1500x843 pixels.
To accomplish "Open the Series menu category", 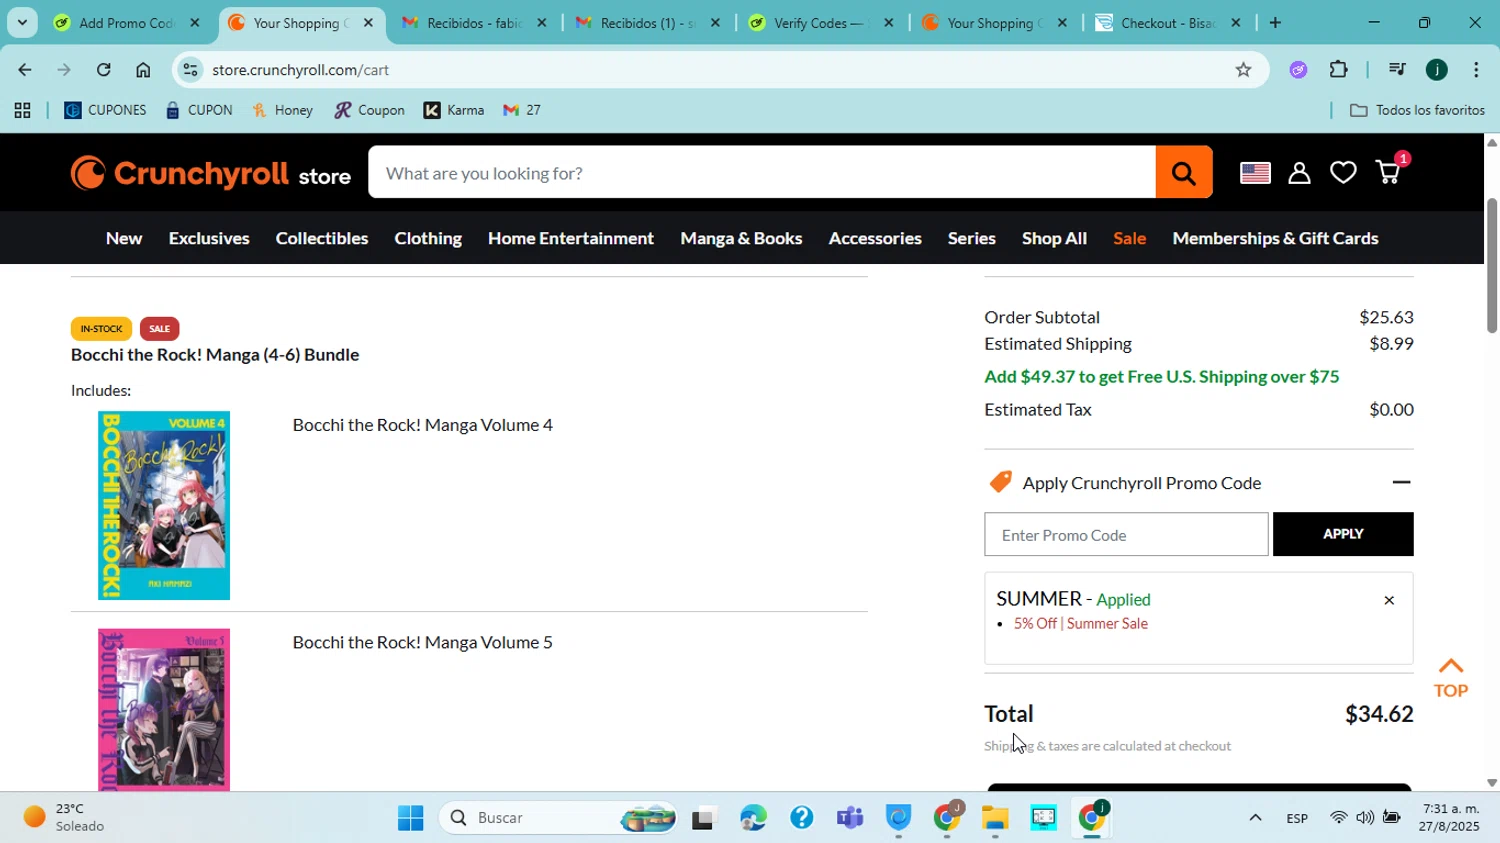I will click(971, 238).
